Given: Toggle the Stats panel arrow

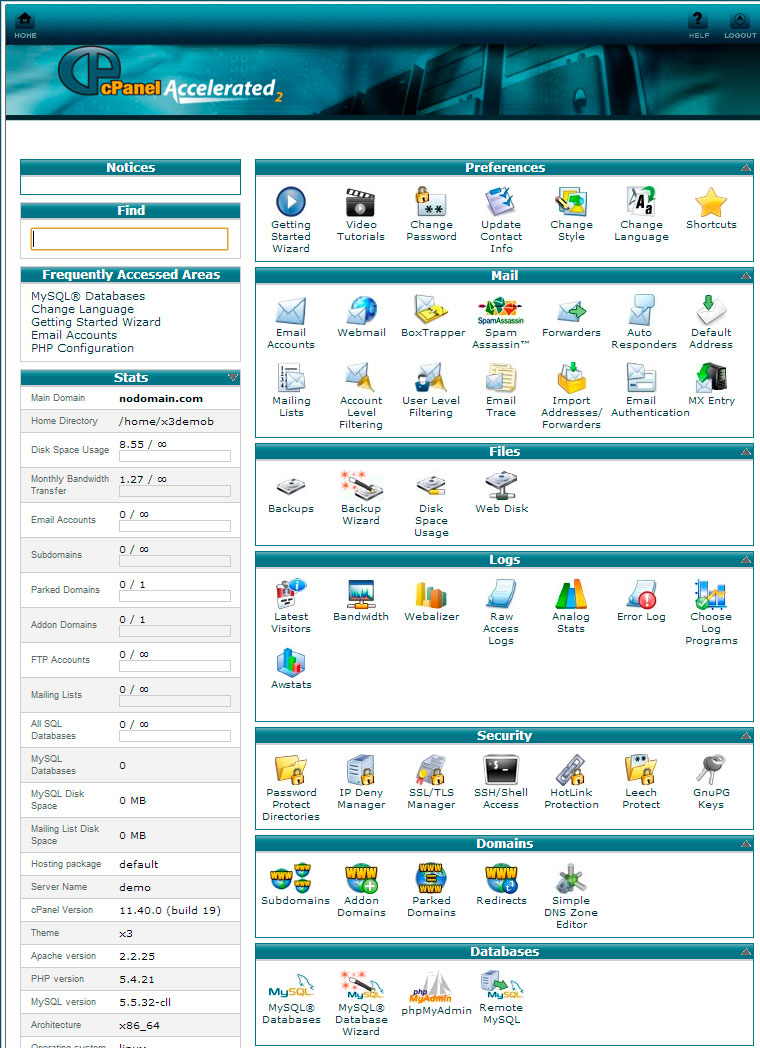Looking at the screenshot, I should [x=232, y=378].
